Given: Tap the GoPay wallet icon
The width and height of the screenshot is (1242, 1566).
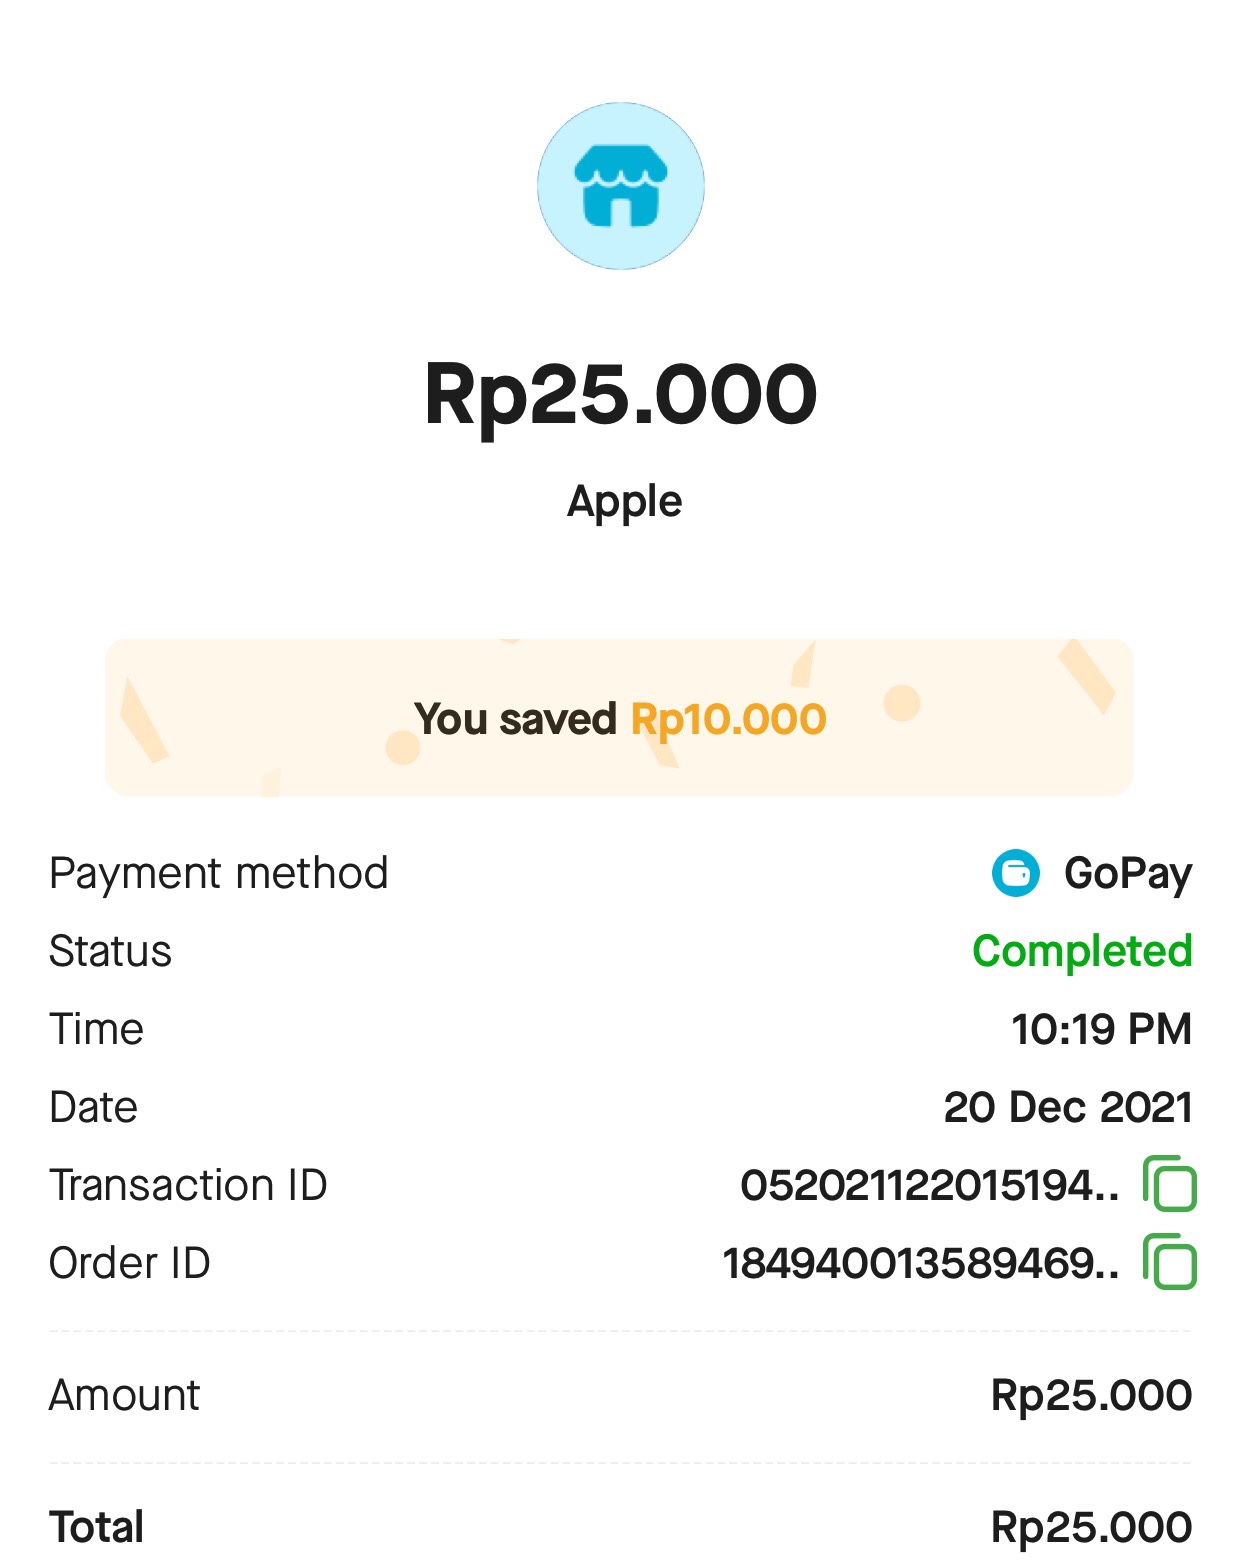Looking at the screenshot, I should tap(1015, 873).
